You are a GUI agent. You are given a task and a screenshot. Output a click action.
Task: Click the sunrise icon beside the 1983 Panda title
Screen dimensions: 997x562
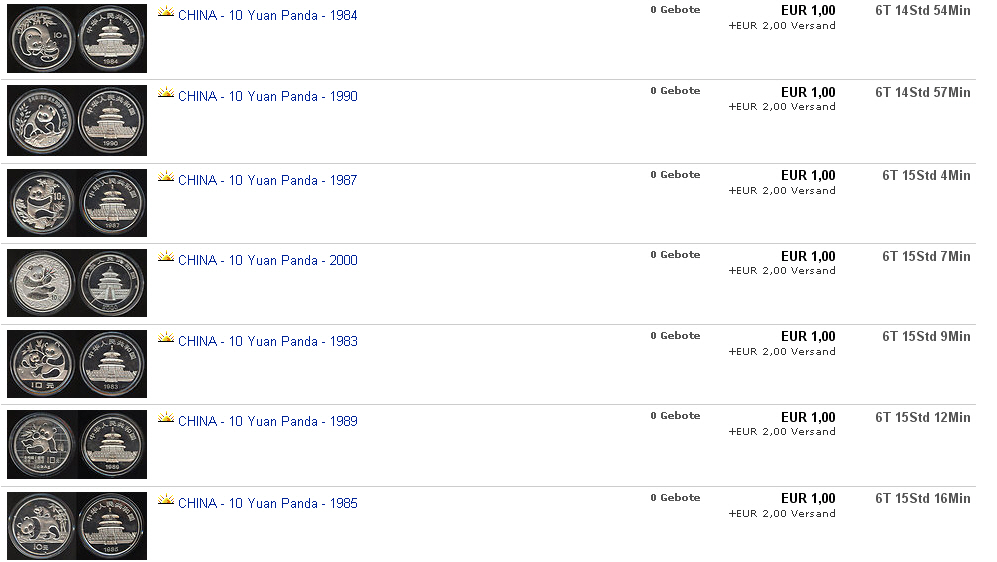click(x=166, y=338)
